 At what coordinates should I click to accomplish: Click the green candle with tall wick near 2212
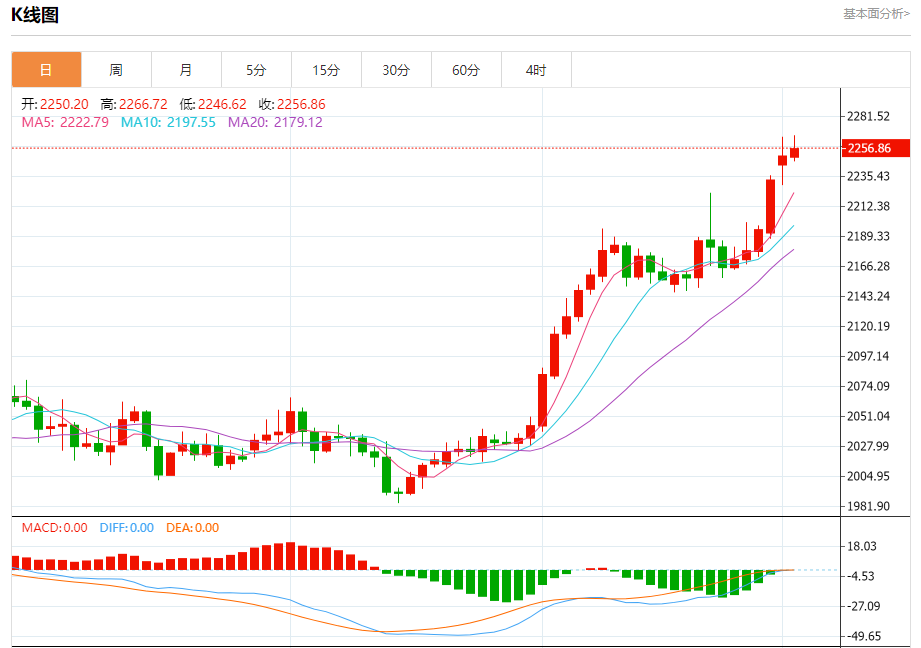[x=710, y=243]
